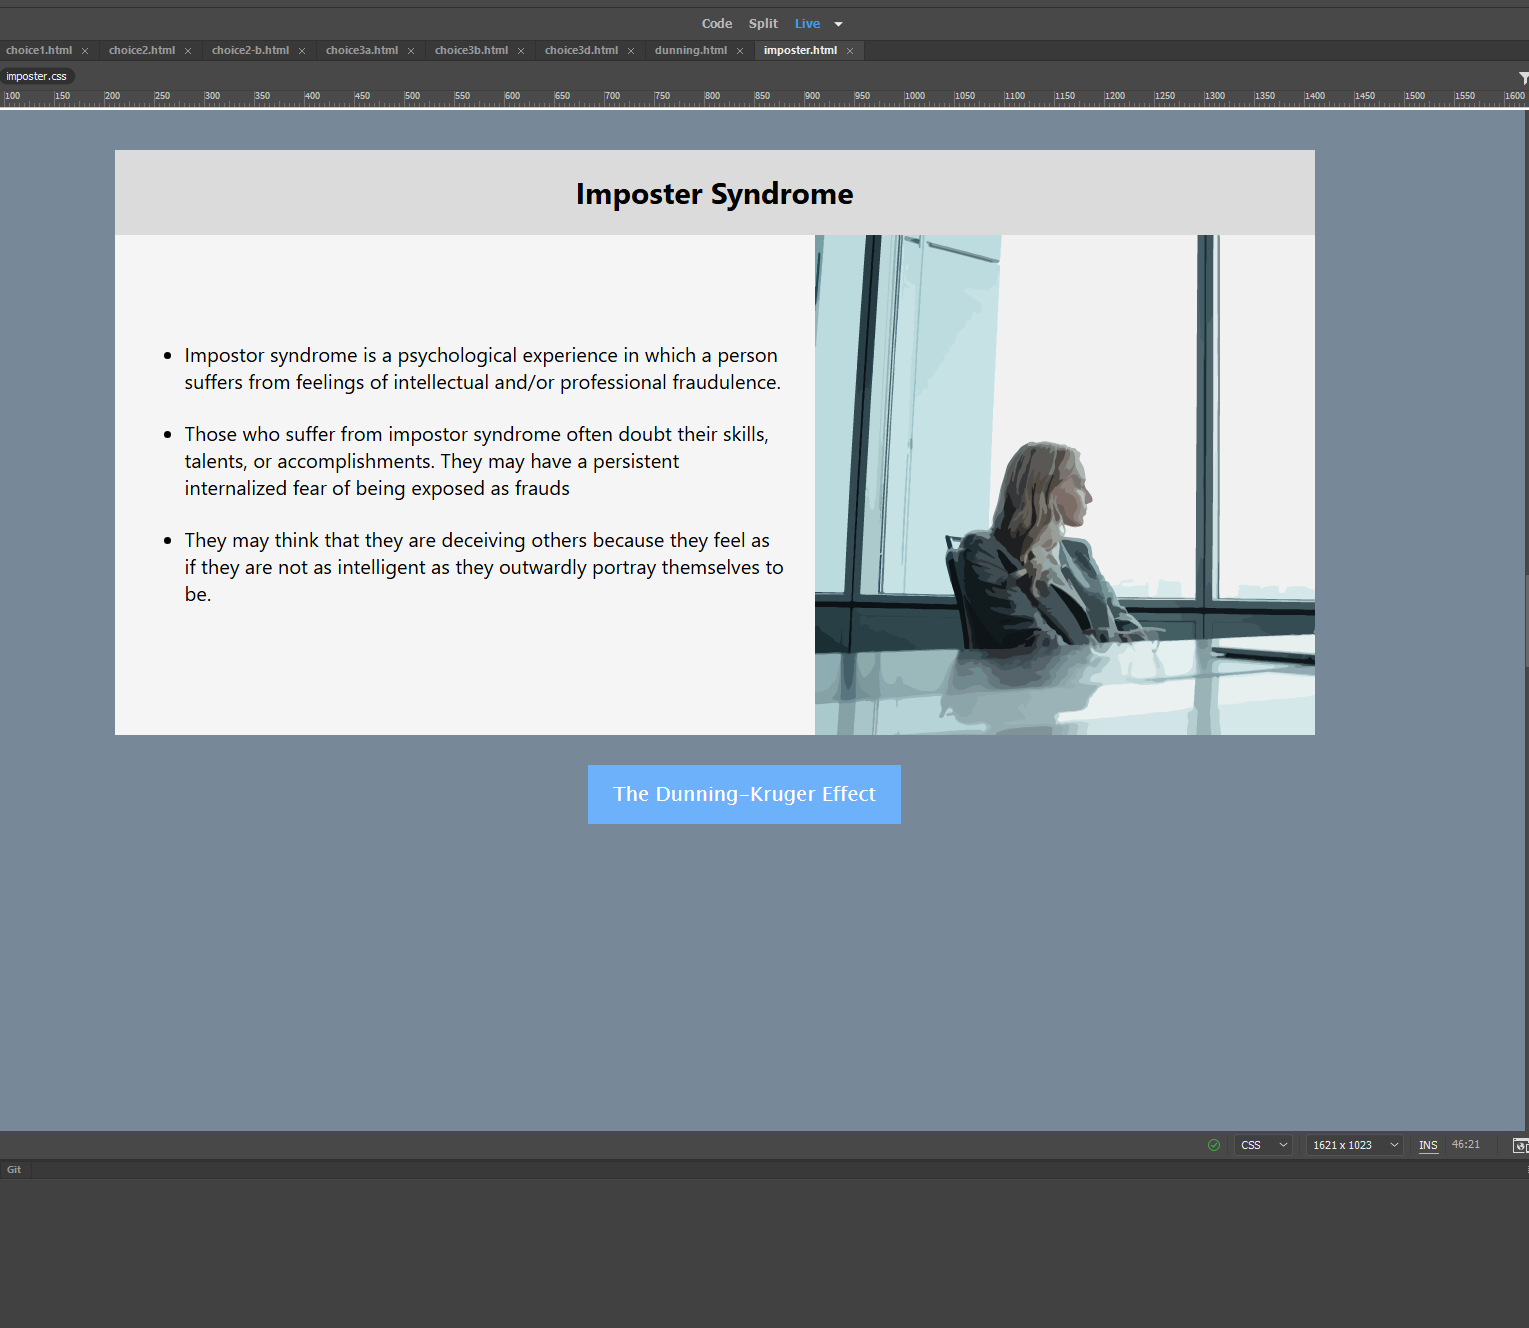Screen dimensions: 1529x1328
Task: Open the choice3d.html document tab
Action: pyautogui.click(x=581, y=50)
